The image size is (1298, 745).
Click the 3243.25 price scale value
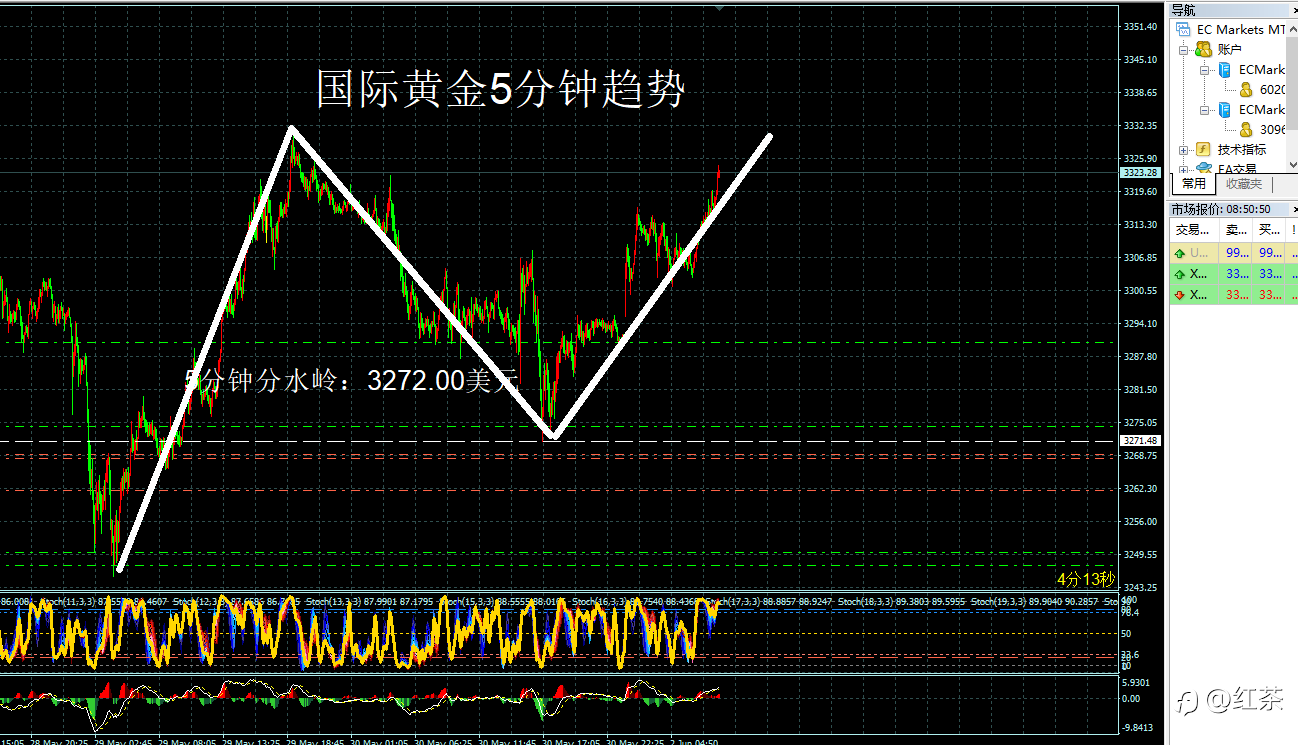[x=1141, y=587]
